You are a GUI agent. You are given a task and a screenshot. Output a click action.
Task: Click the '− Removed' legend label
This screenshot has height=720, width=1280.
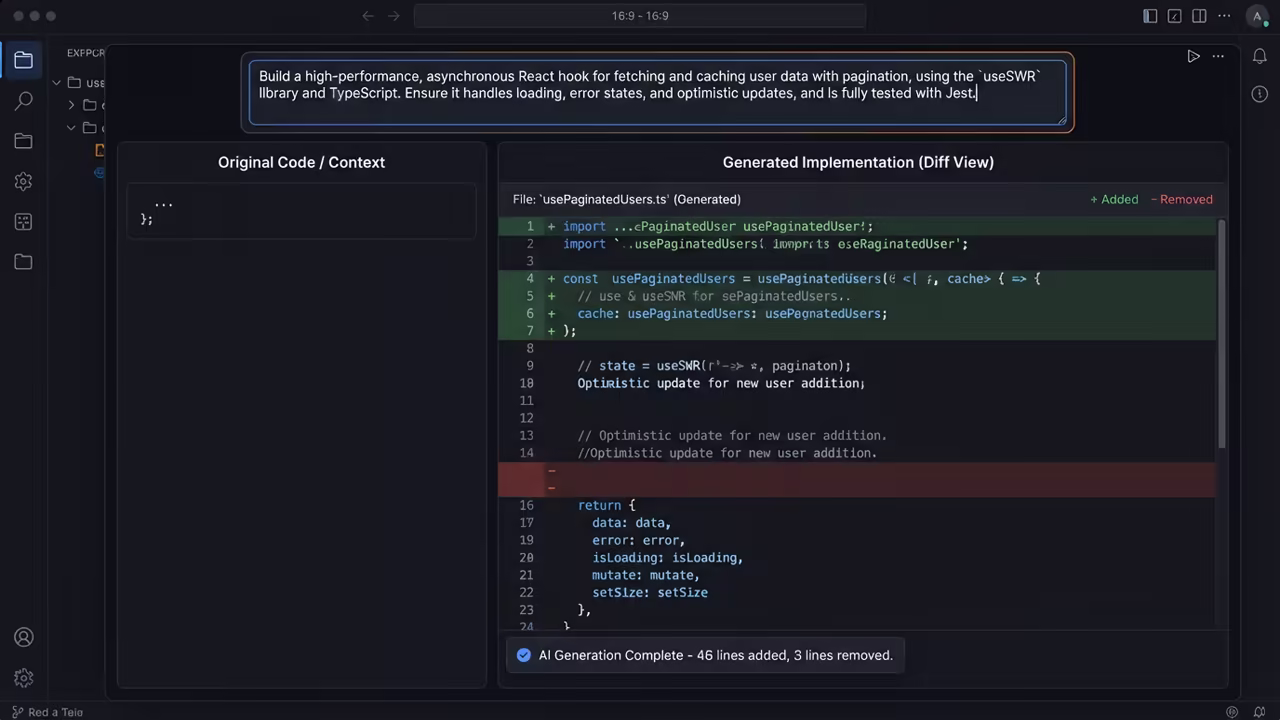(1181, 199)
